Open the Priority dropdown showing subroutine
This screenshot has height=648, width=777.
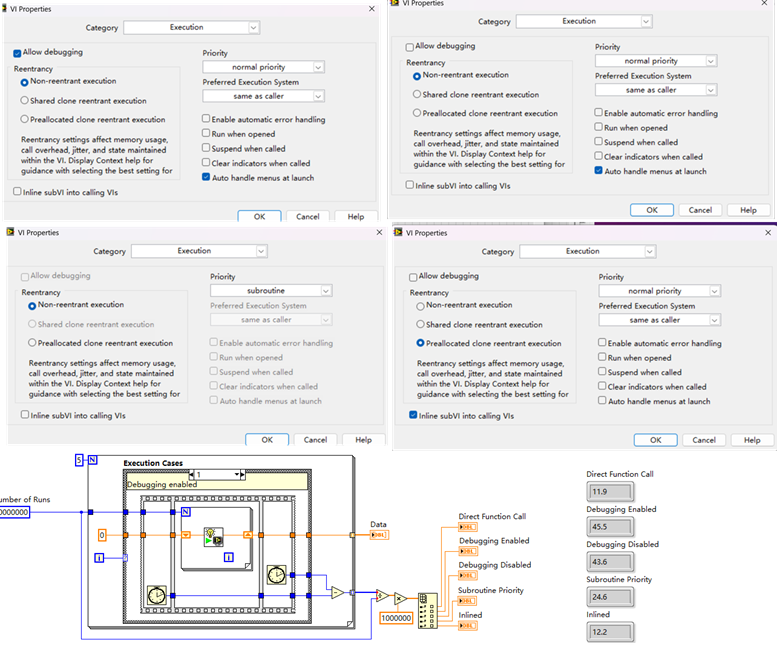[x=270, y=291]
